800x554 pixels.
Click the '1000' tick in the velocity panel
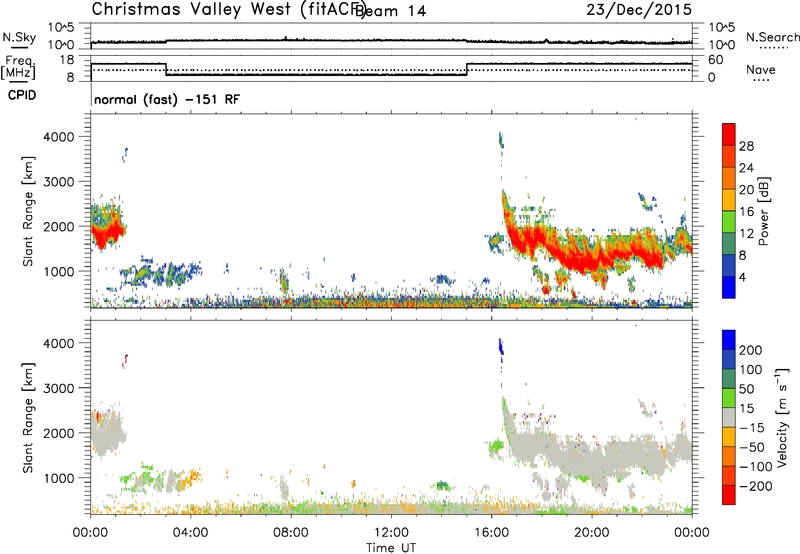coord(59,478)
